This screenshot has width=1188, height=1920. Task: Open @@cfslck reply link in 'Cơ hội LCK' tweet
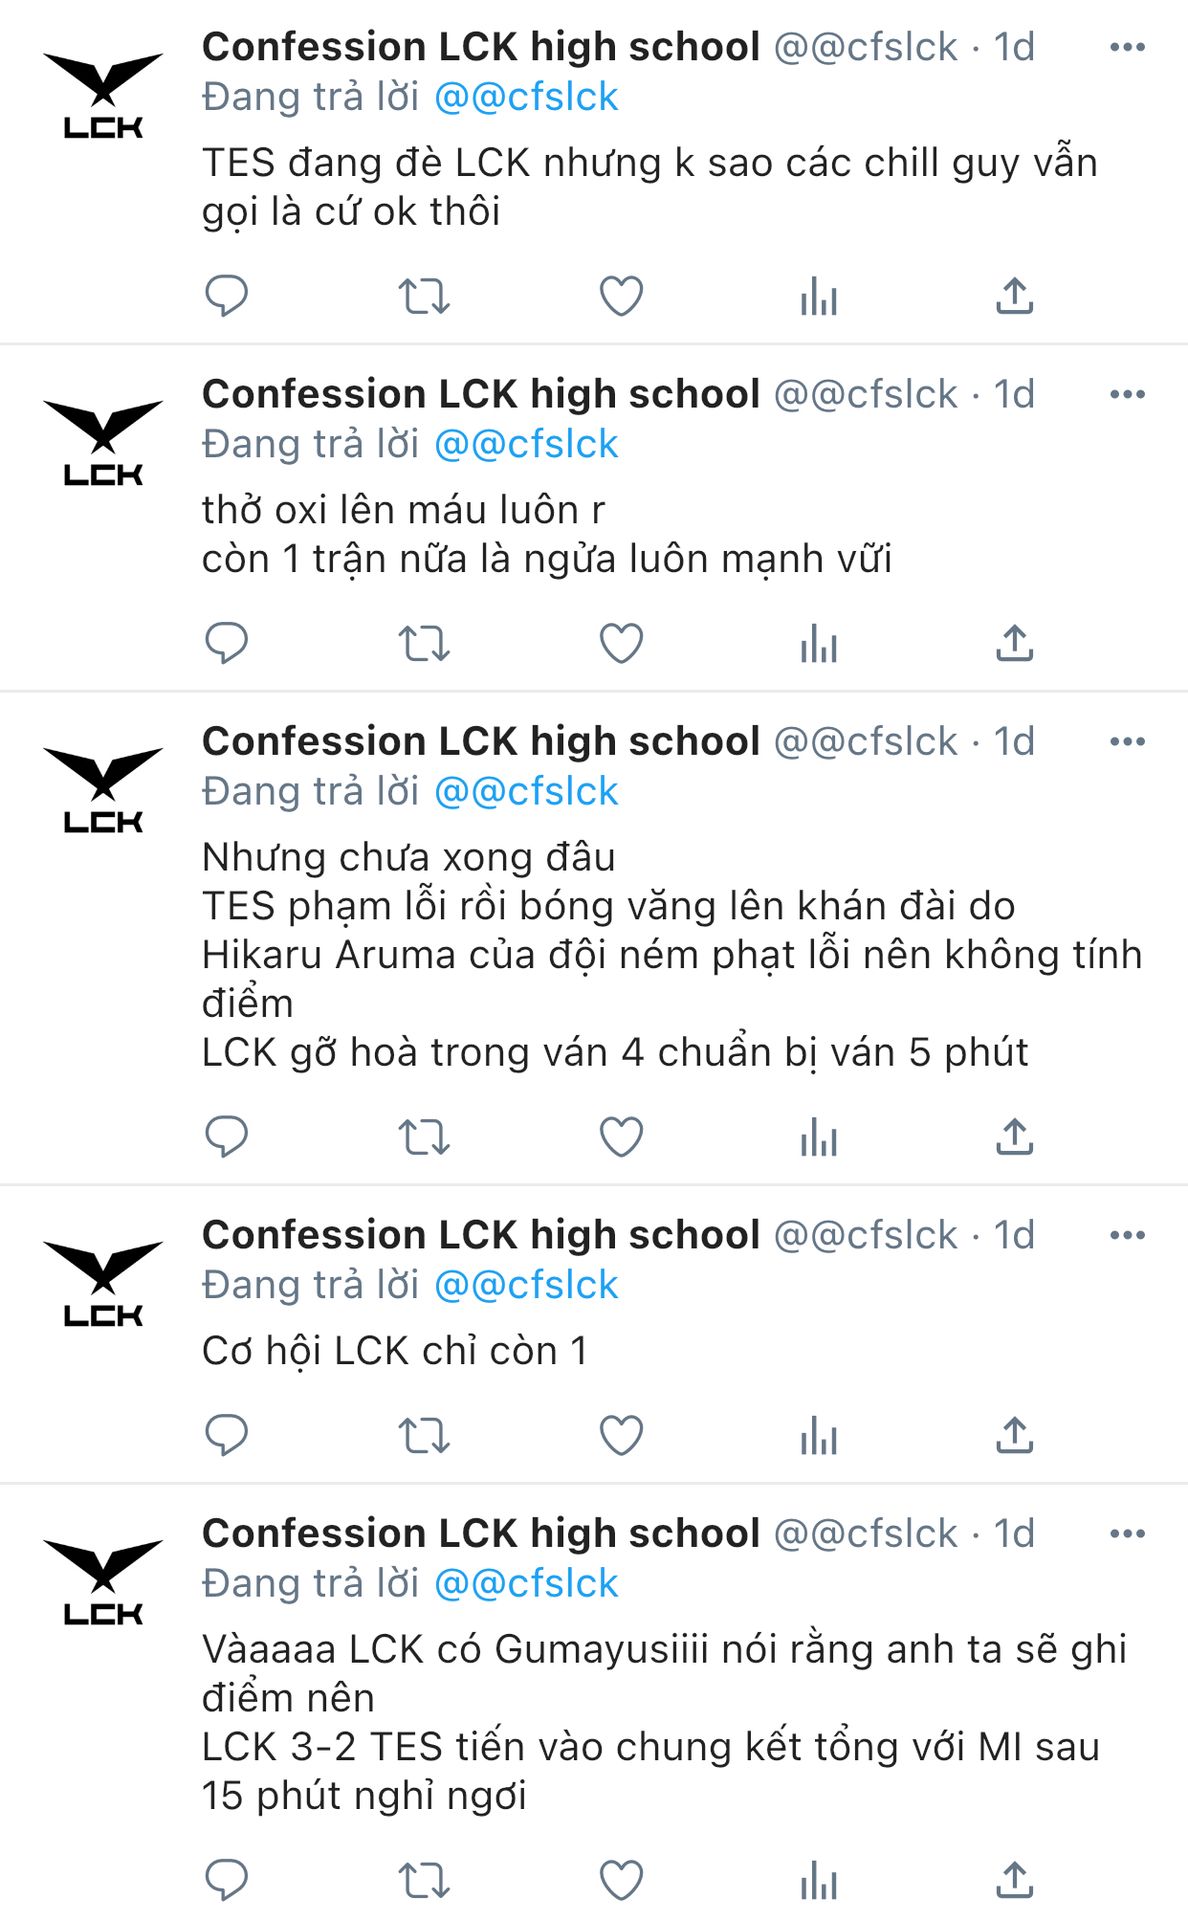click(x=526, y=1285)
